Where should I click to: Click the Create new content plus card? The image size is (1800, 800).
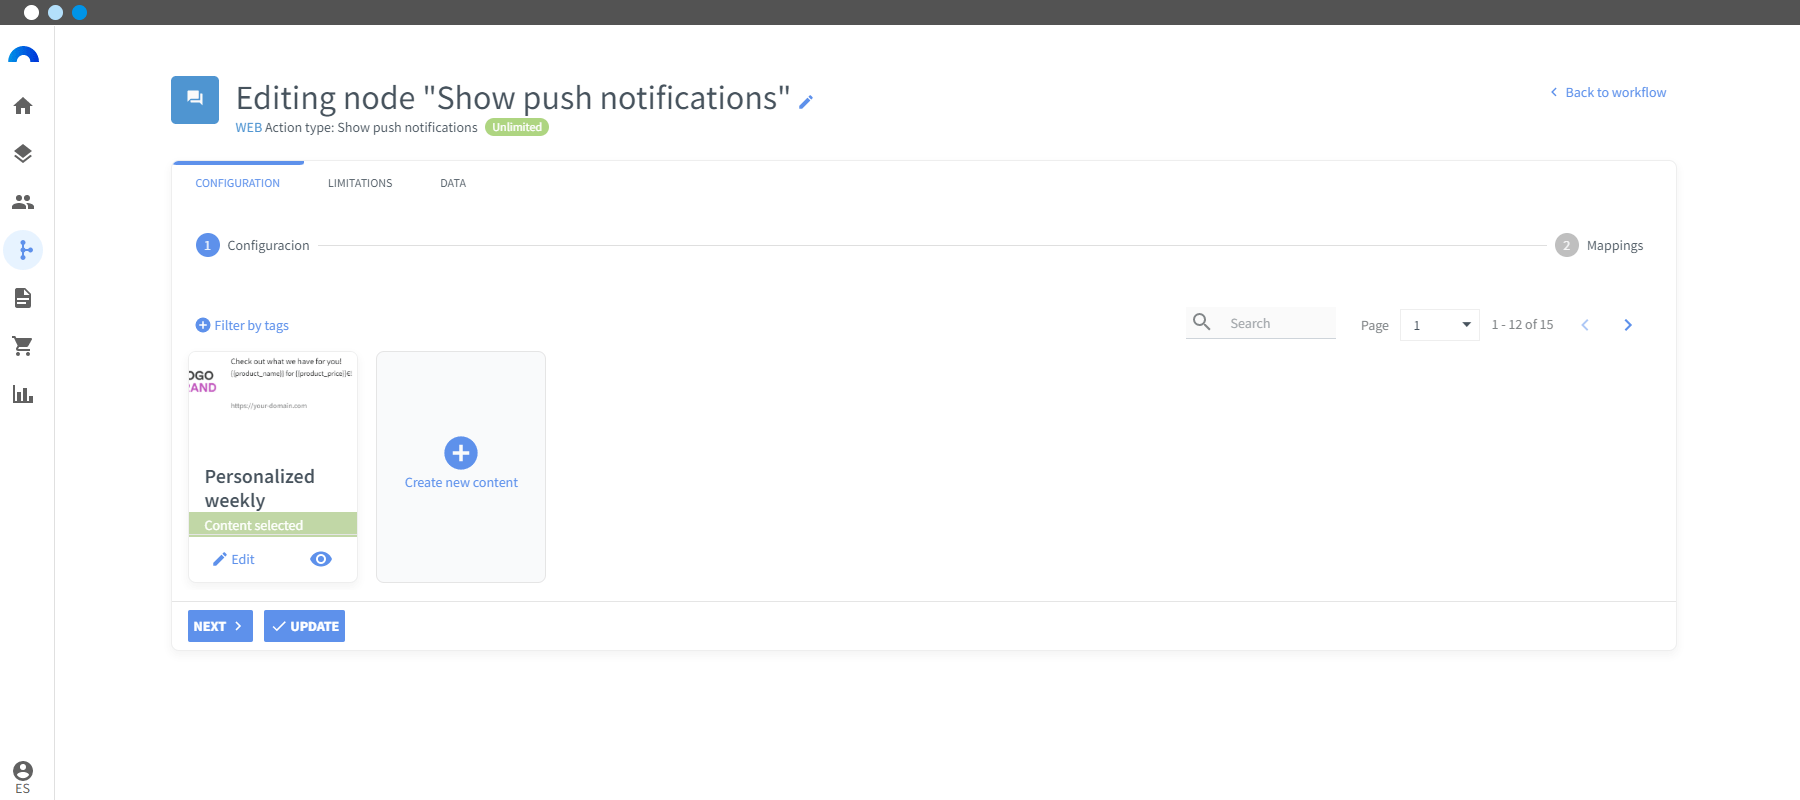pos(461,466)
